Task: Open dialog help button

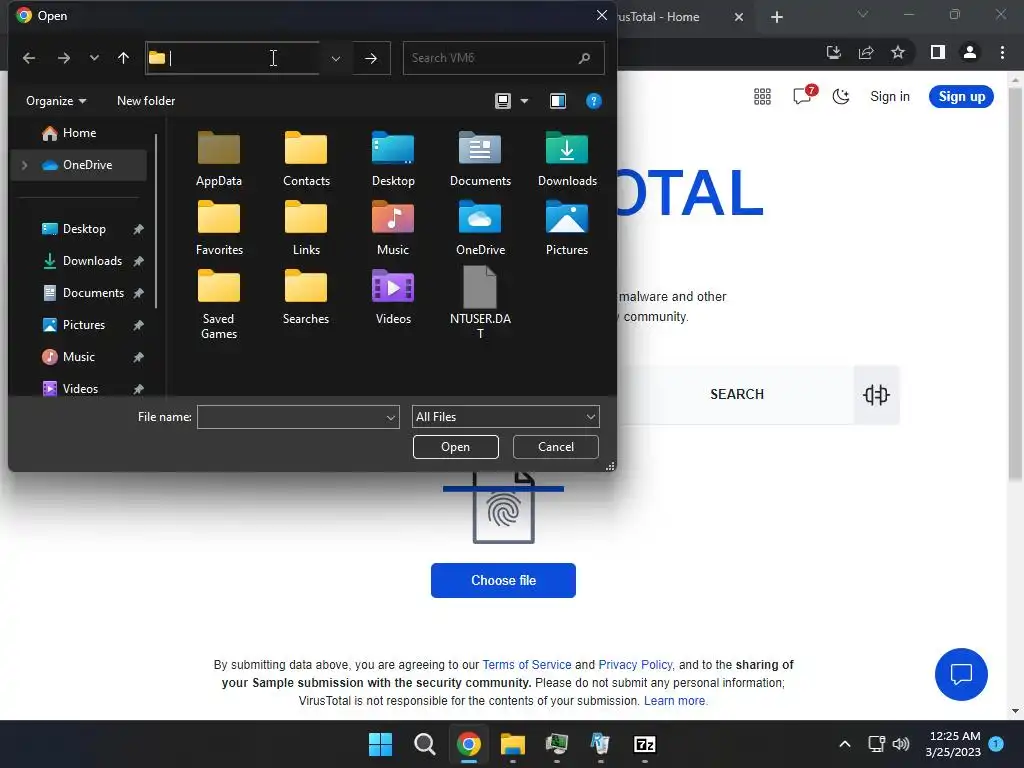Action: pyautogui.click(x=593, y=101)
